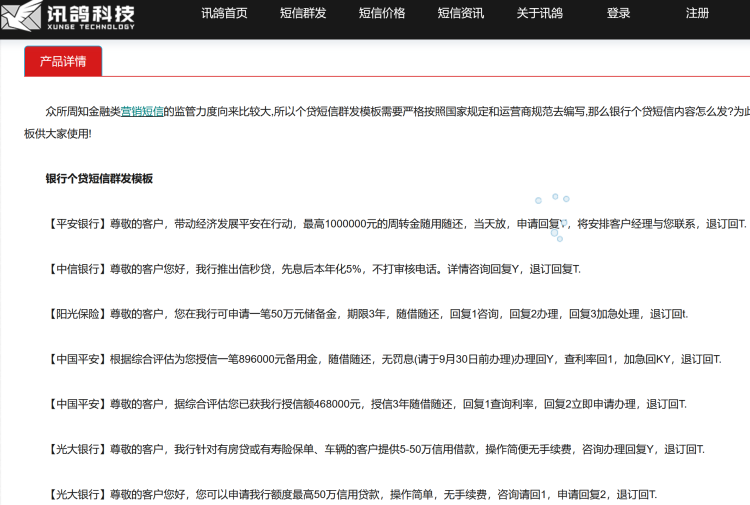The image size is (750, 505).
Task: Open the 短信价格 page
Action: click(382, 14)
